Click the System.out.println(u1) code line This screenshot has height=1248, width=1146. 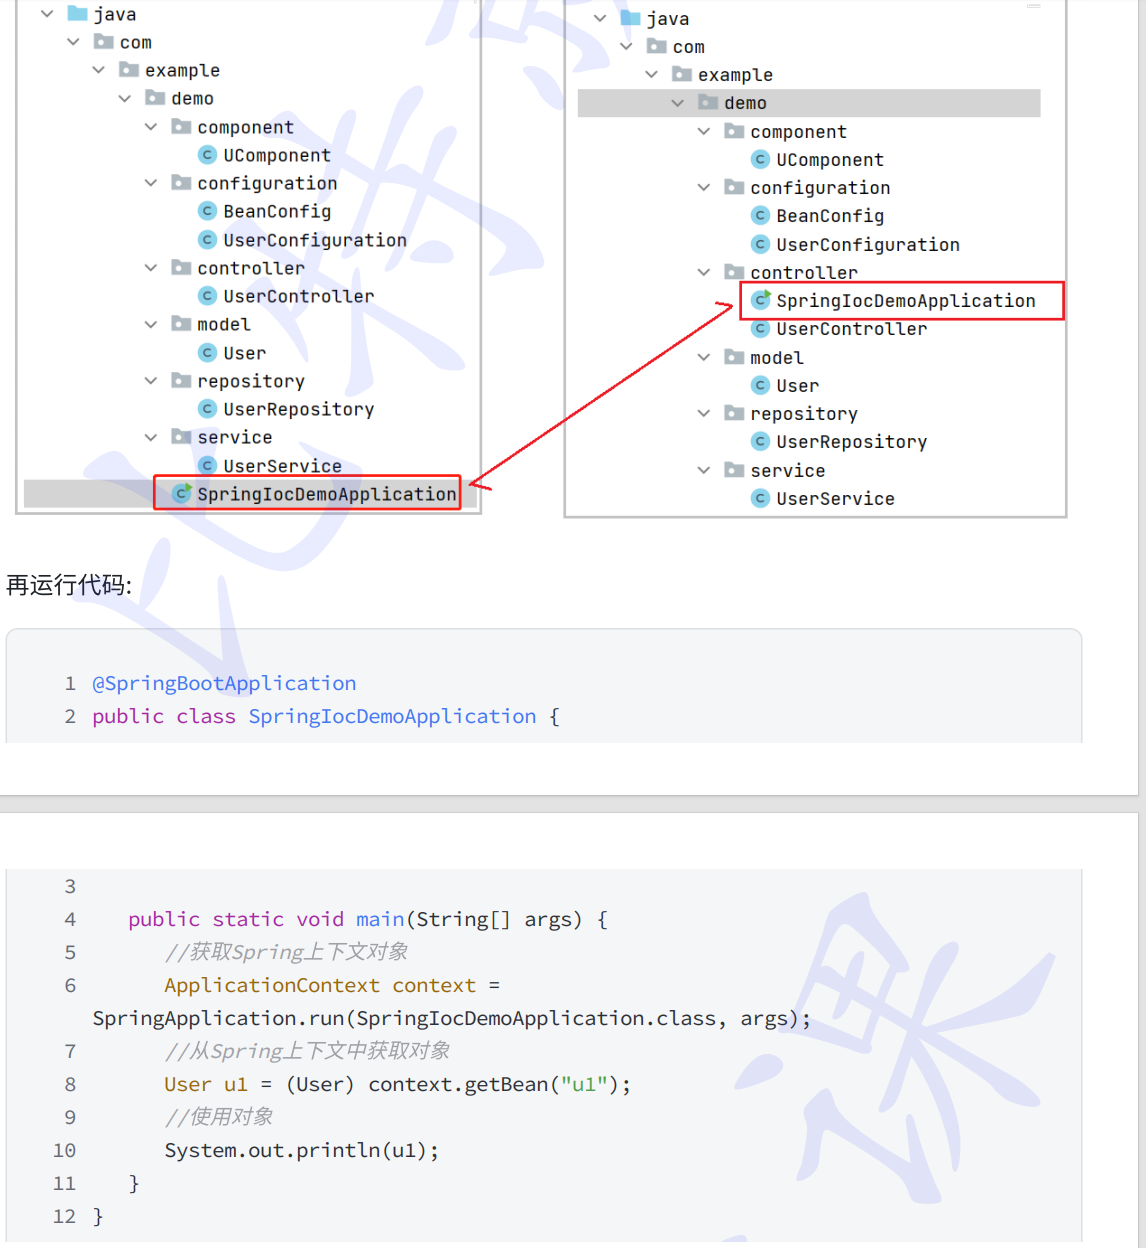point(302,1150)
